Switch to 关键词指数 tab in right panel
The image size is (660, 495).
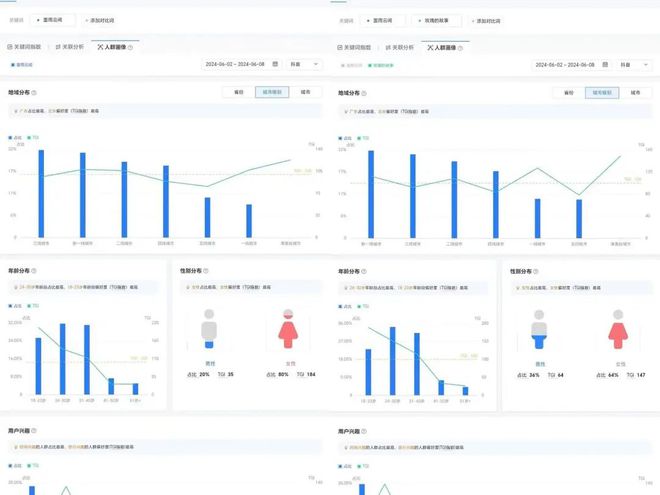click(354, 48)
